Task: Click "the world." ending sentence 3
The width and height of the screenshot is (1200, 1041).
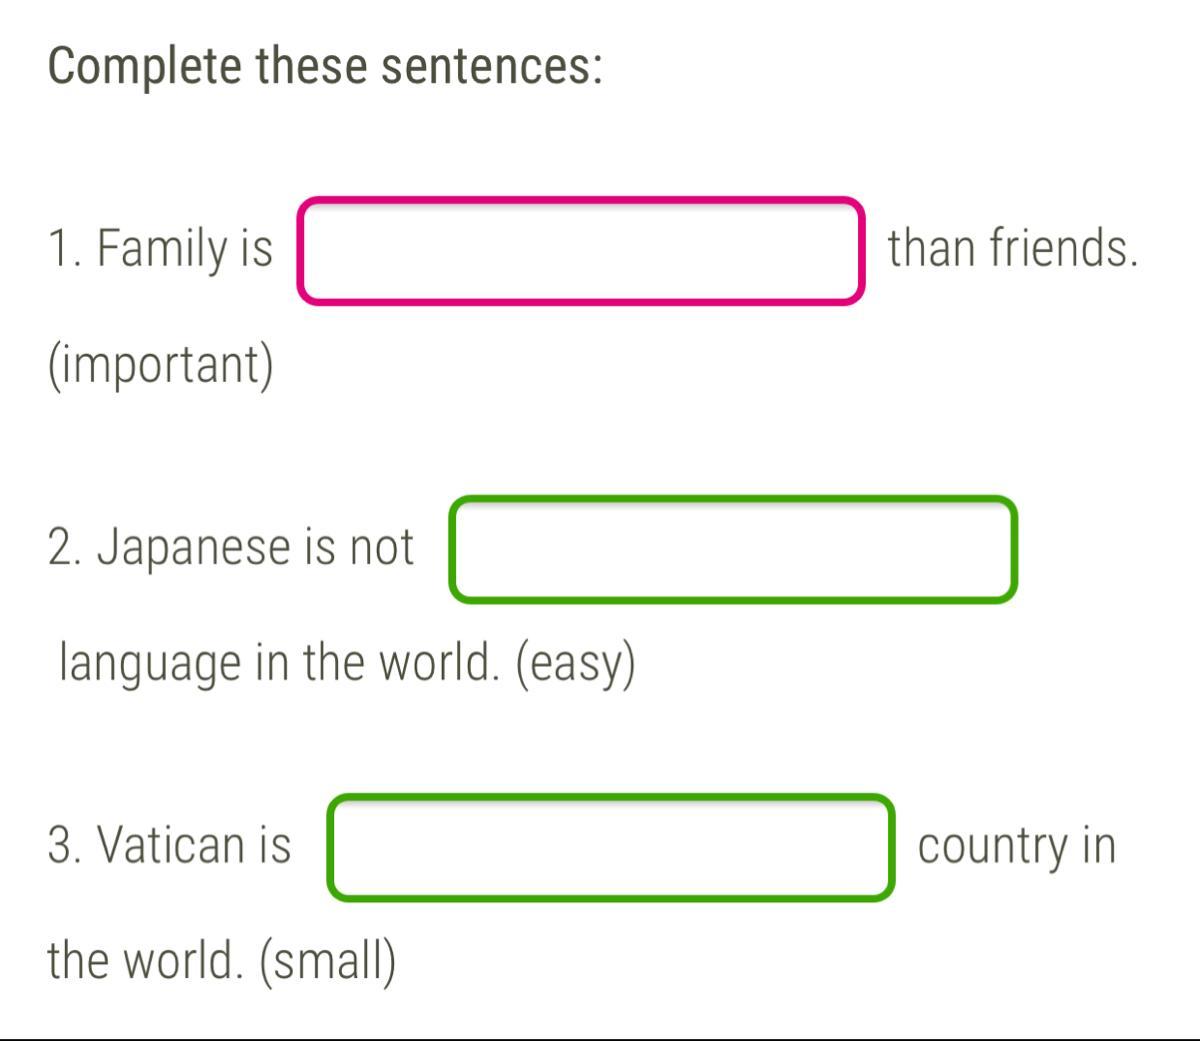Action: [x=145, y=960]
